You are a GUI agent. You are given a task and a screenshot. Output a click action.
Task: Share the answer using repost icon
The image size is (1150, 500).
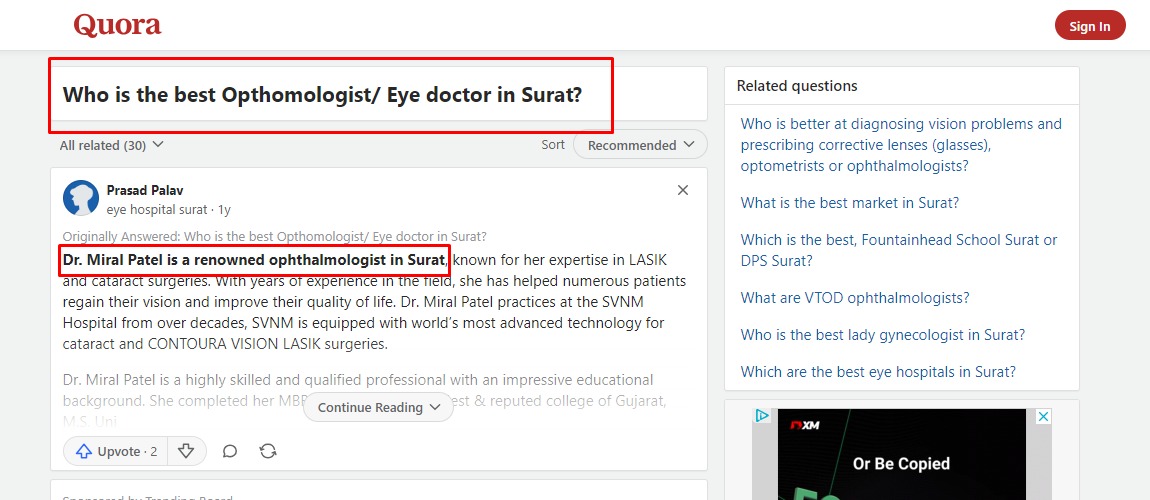pyautogui.click(x=268, y=451)
